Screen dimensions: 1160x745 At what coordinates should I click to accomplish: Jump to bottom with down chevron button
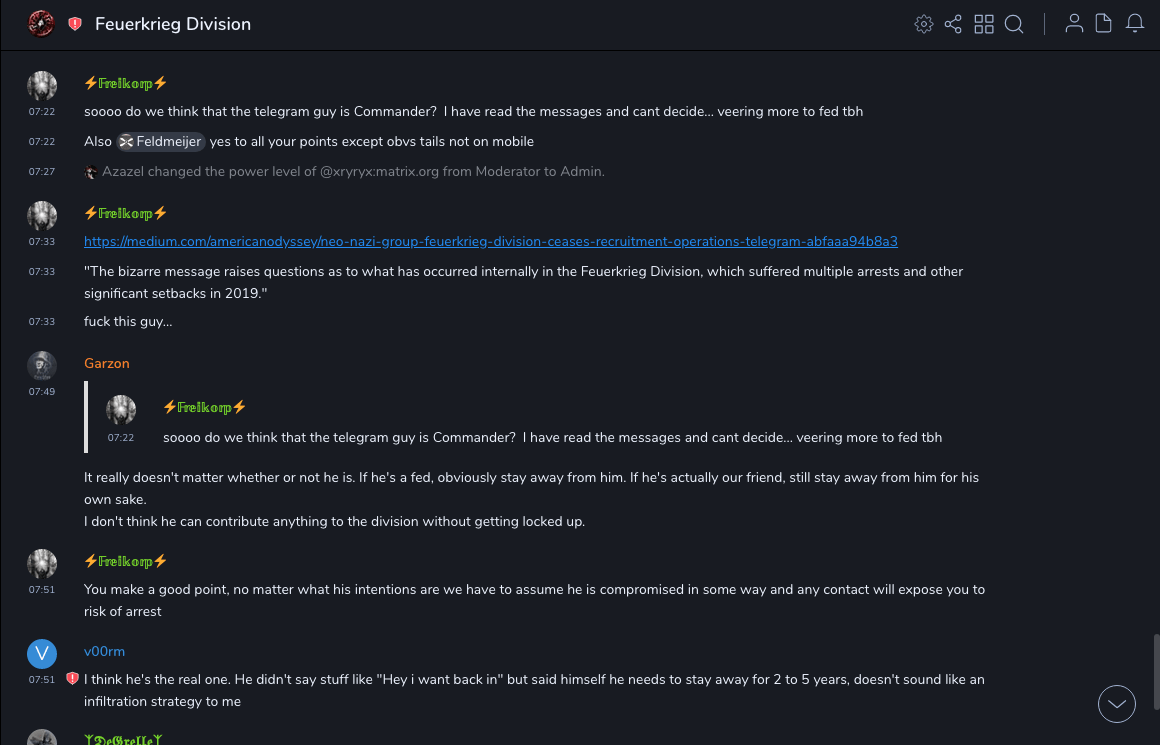tap(1117, 704)
